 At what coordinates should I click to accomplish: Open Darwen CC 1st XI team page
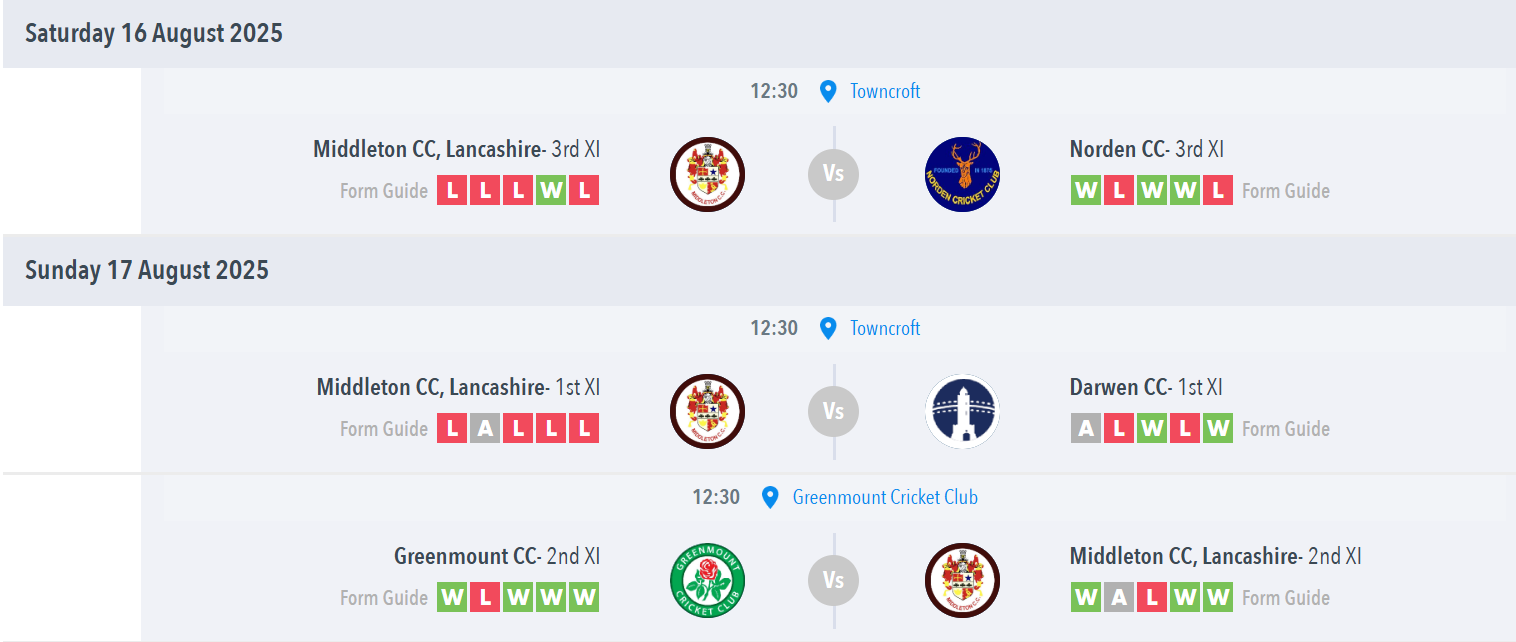tap(1146, 387)
